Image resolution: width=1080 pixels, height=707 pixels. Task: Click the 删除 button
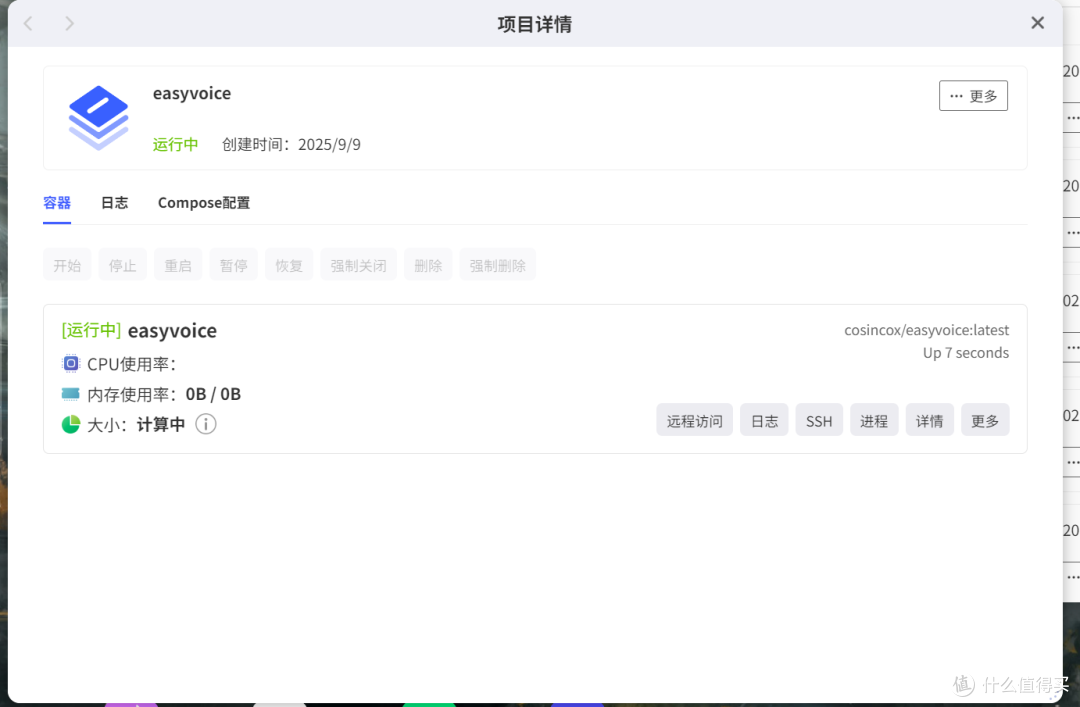click(428, 265)
